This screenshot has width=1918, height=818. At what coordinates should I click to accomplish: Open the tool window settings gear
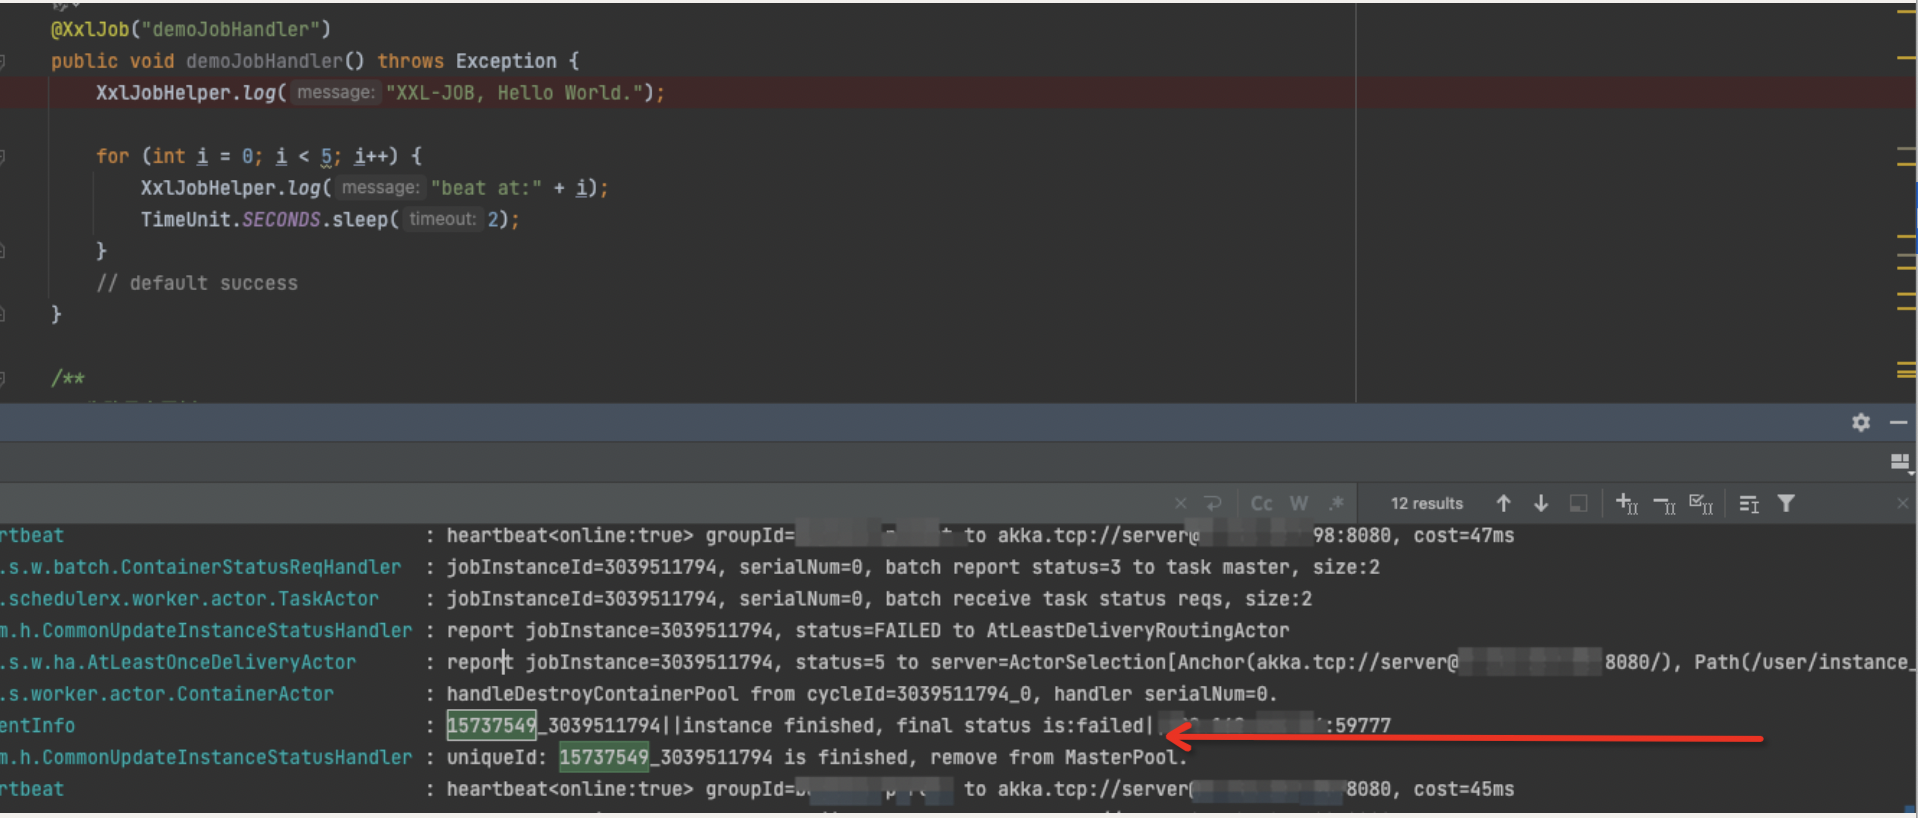(1860, 423)
